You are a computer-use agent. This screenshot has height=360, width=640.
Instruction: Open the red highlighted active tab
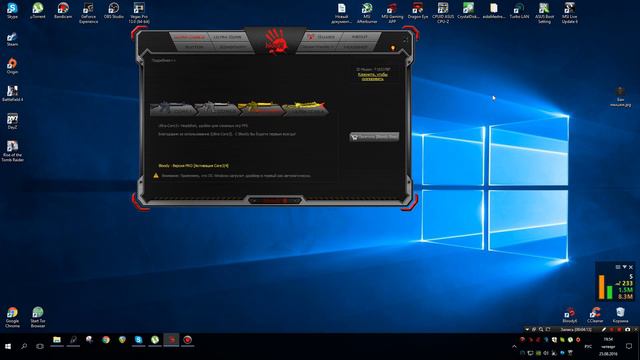(189, 37)
